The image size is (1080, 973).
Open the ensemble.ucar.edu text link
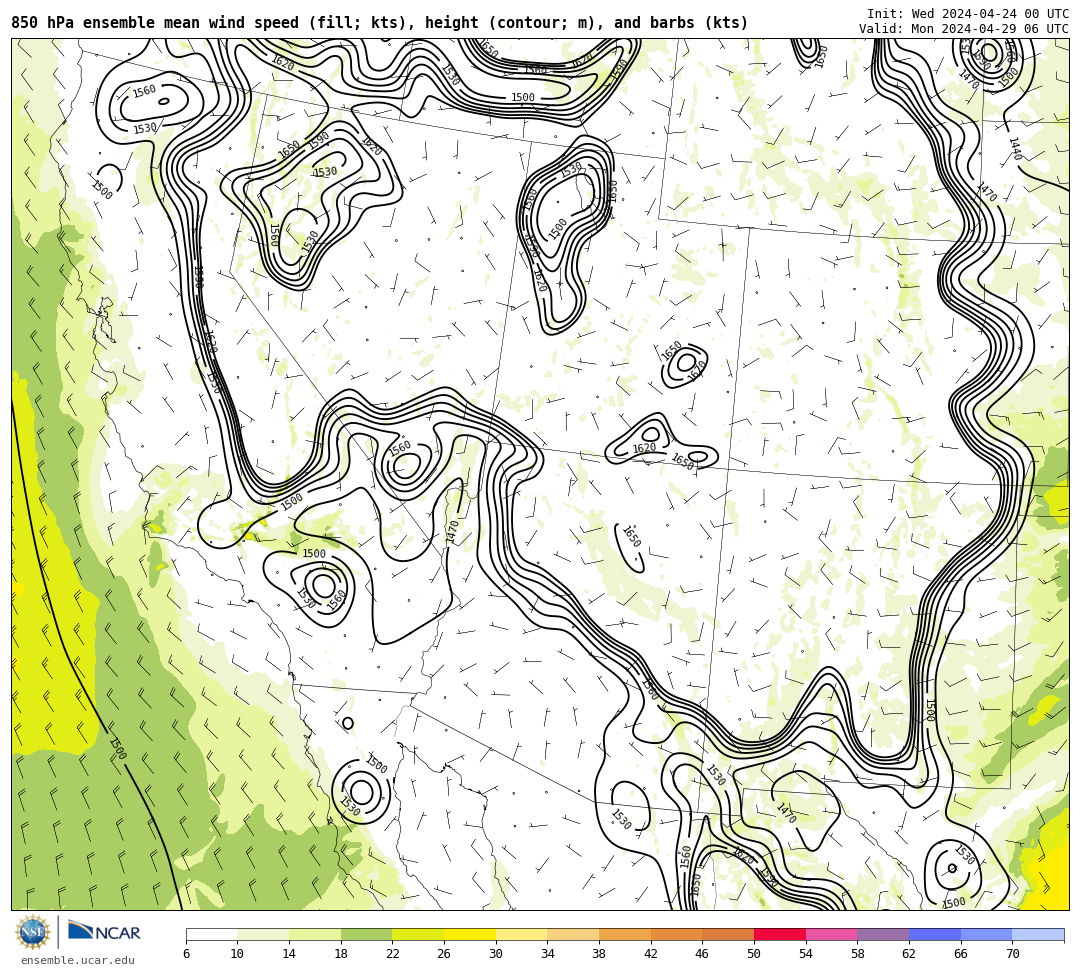[x=77, y=960]
